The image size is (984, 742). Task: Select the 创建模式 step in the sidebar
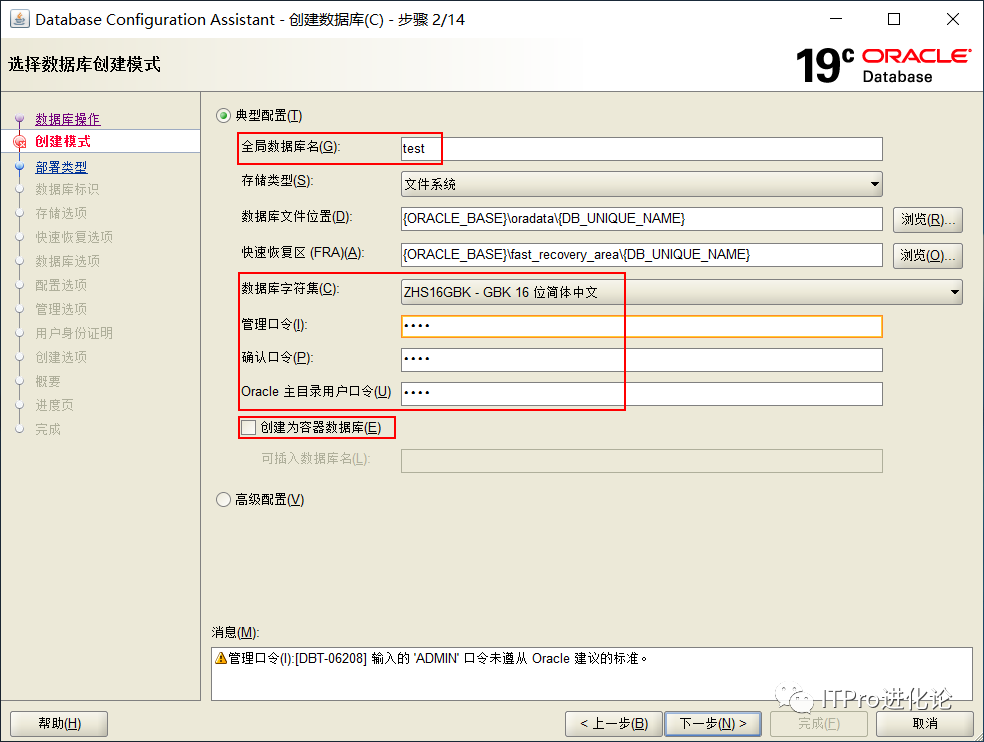pyautogui.click(x=63, y=141)
